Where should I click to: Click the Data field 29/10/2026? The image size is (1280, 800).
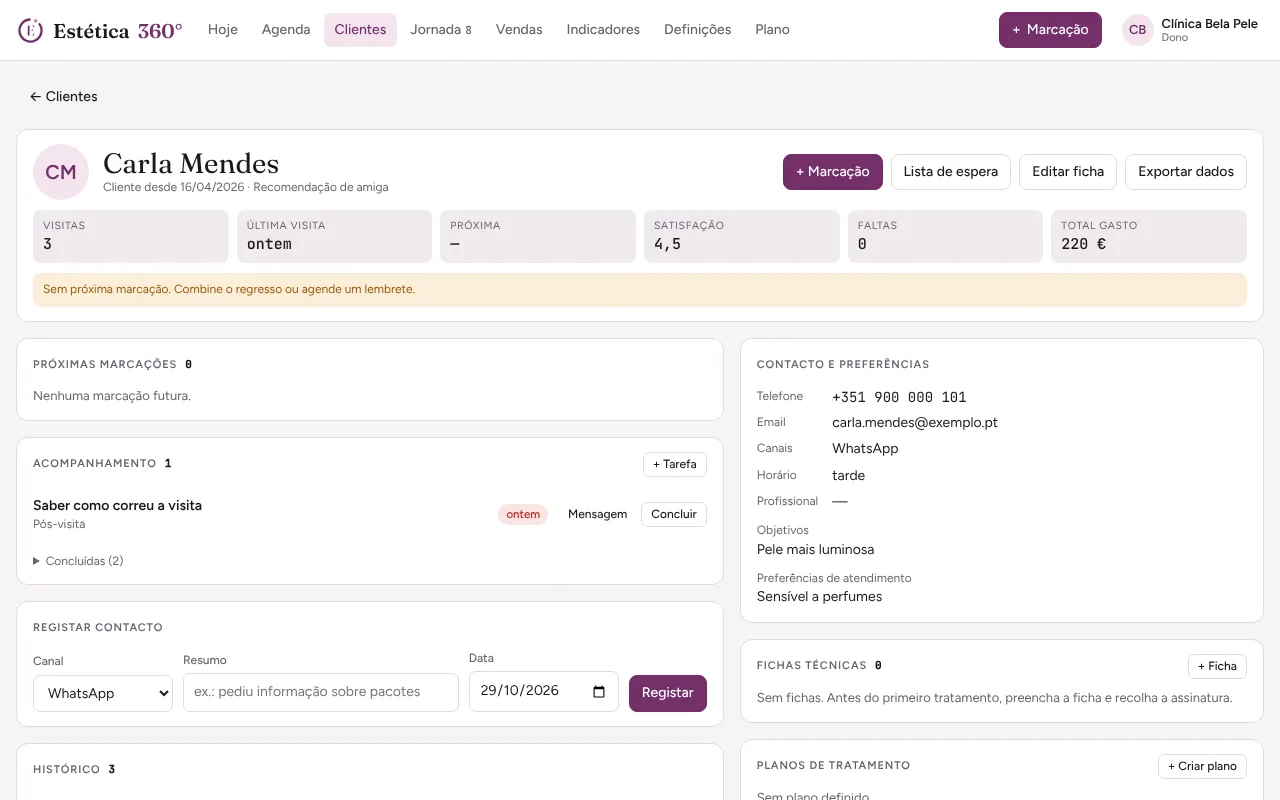coord(544,691)
